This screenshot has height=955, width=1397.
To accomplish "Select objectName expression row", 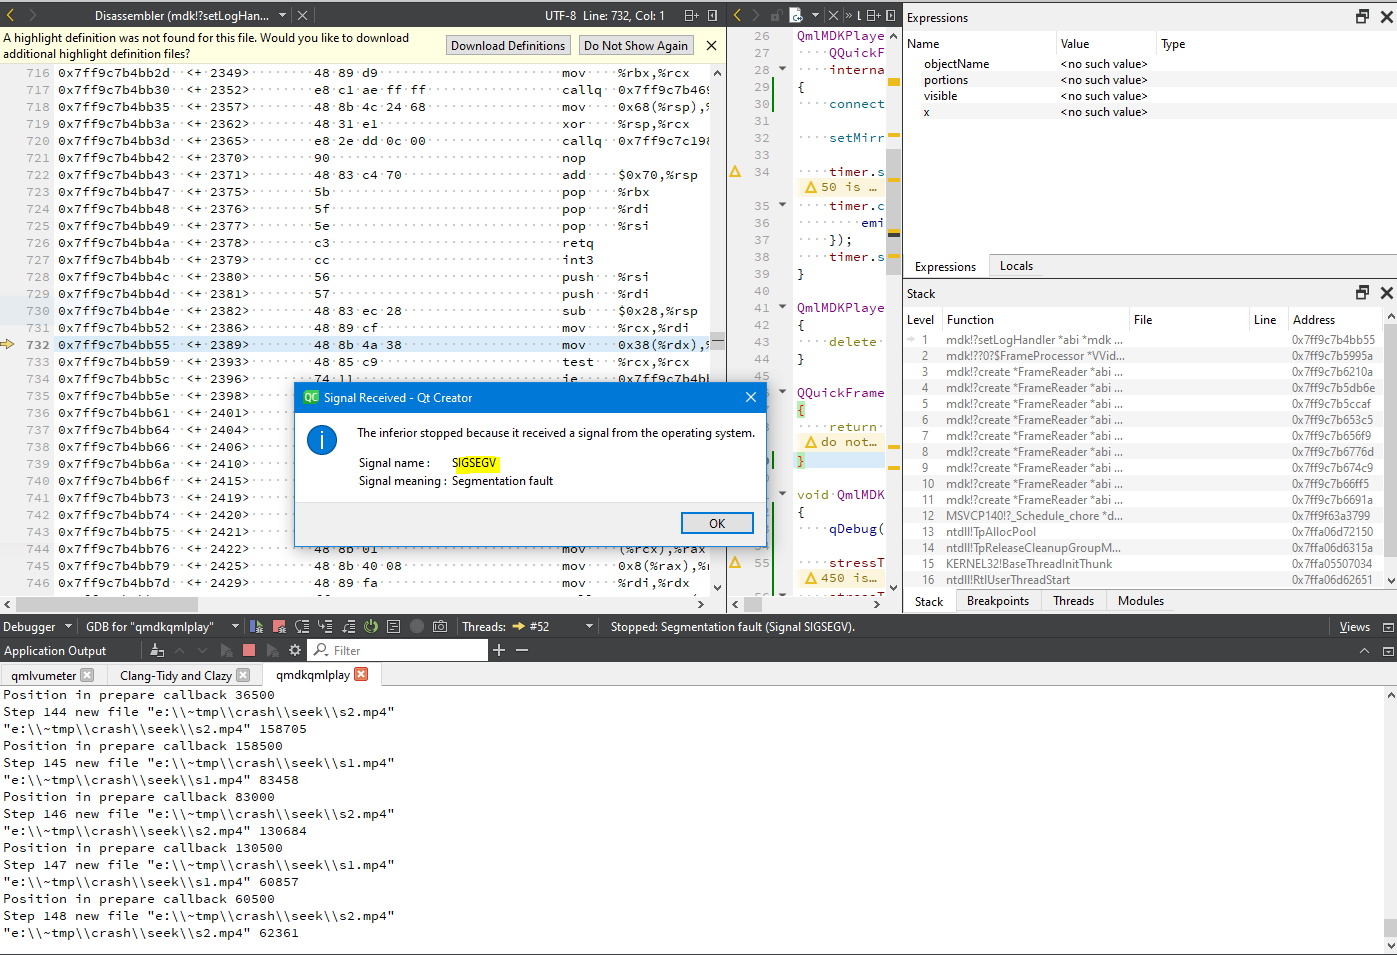I will 1148,64.
